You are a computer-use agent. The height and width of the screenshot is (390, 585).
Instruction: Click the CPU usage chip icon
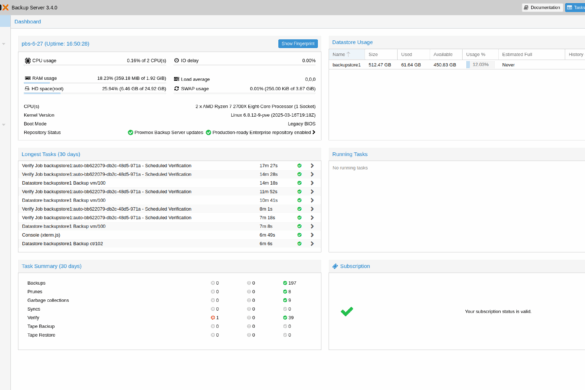click(x=27, y=60)
